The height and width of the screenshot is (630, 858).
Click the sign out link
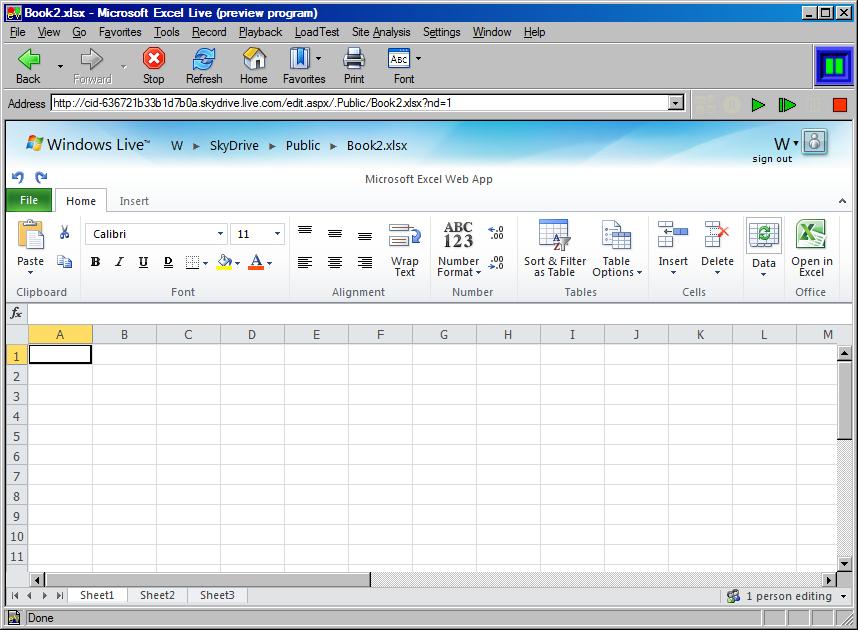pos(772,159)
